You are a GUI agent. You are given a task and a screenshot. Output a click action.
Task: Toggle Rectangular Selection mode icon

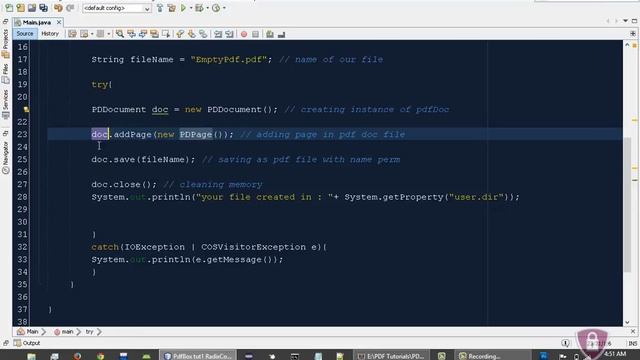pyautogui.click(x=166, y=34)
